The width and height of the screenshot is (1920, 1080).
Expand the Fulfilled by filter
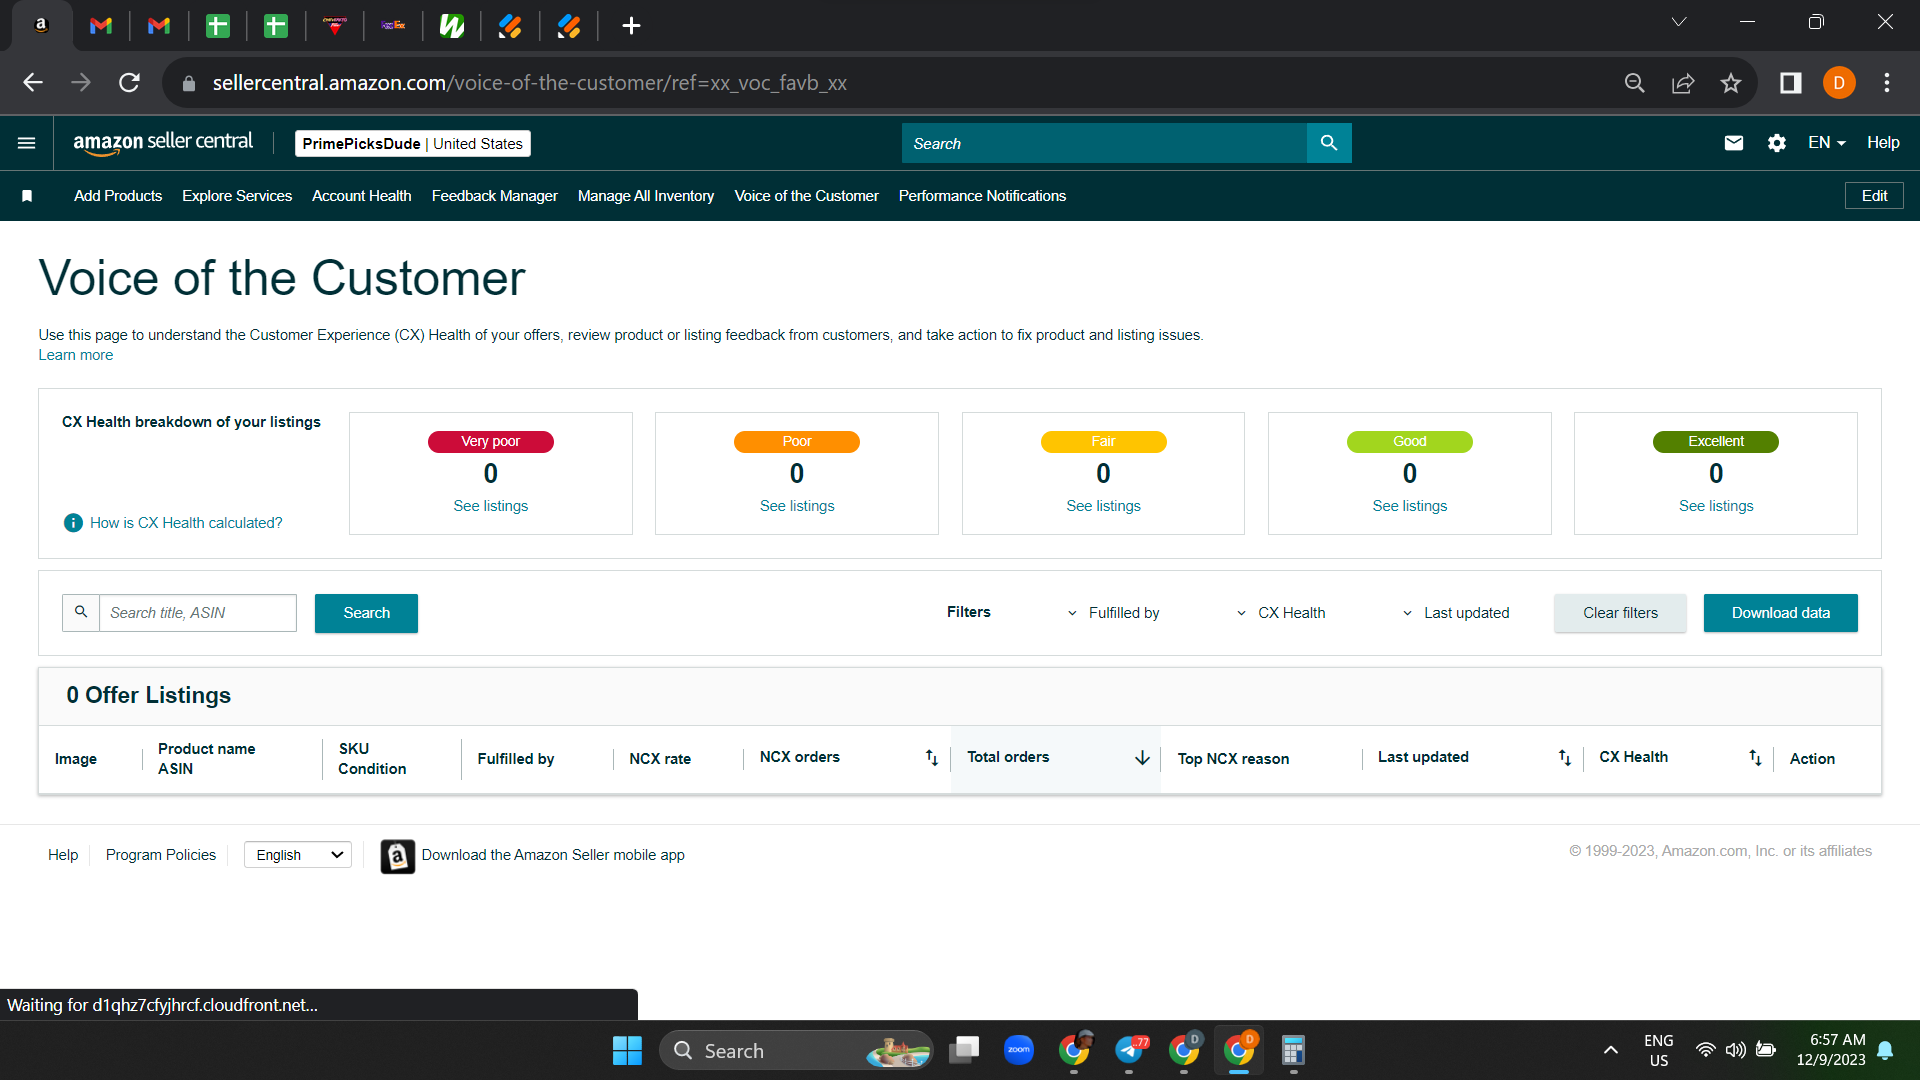point(1113,613)
